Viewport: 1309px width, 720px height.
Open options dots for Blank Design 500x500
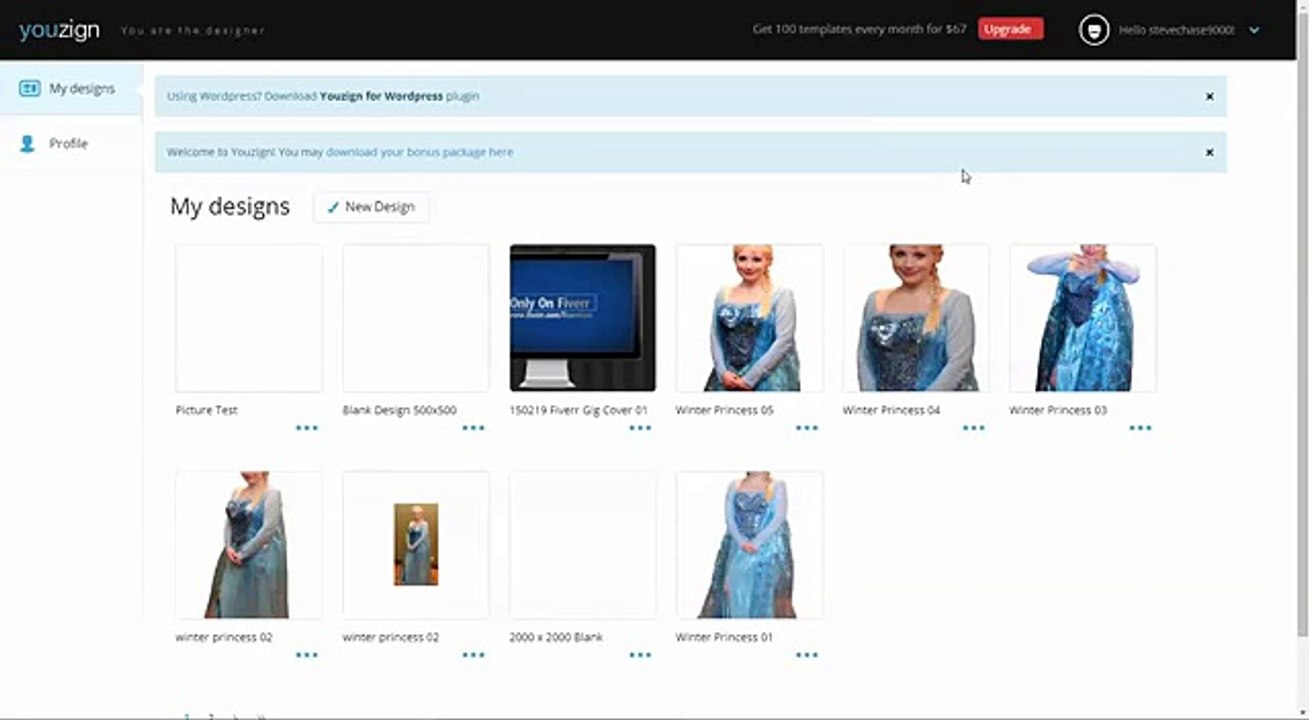point(473,428)
